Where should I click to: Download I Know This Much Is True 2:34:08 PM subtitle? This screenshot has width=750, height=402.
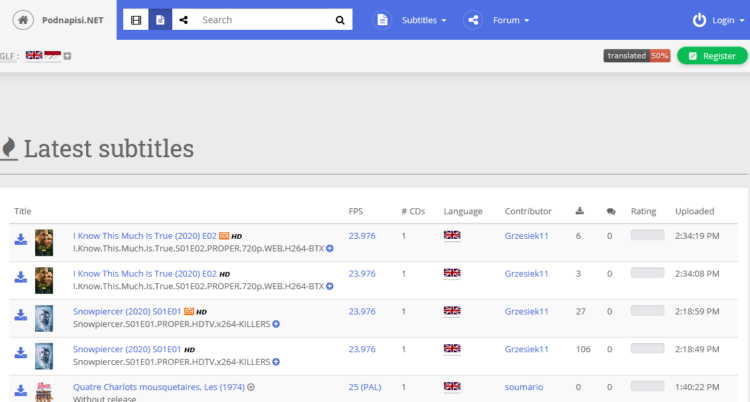click(21, 277)
